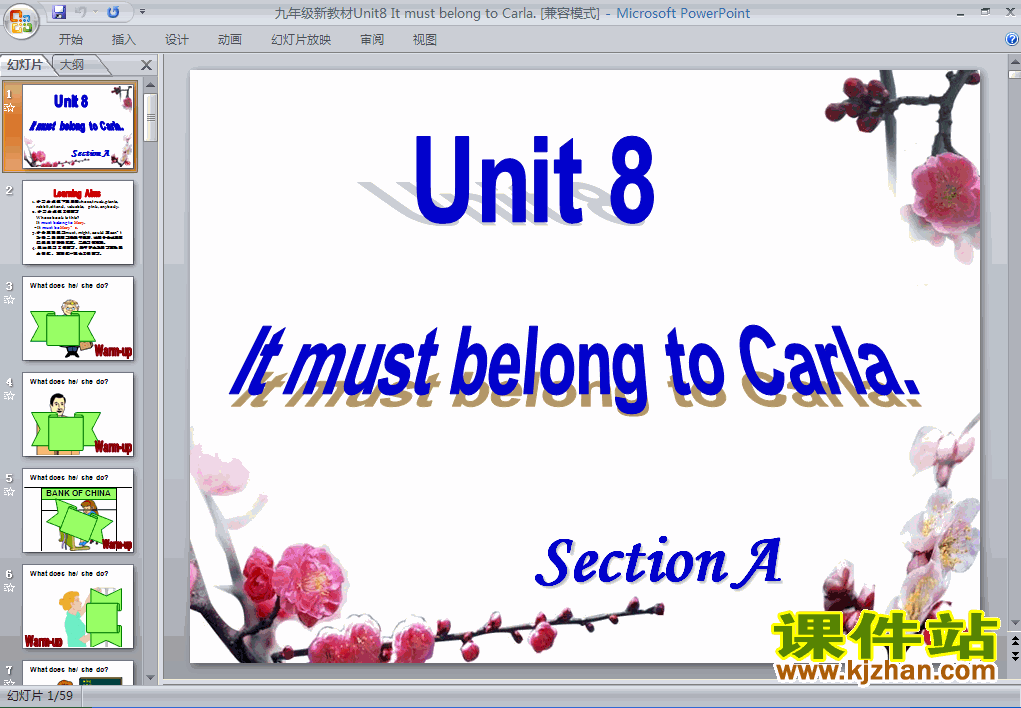Go to next slide double-arrow button
The width and height of the screenshot is (1021, 708).
point(1014,655)
